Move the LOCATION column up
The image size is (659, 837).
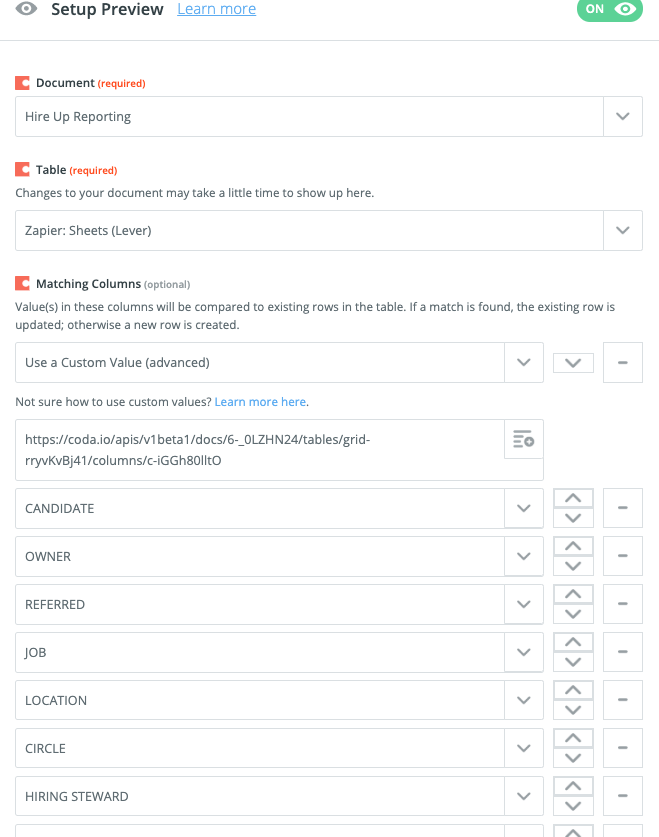[573, 690]
